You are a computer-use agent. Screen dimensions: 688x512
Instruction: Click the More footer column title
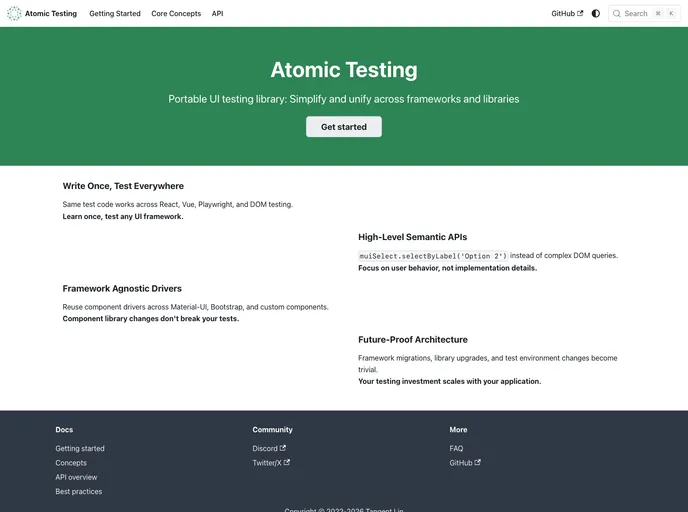(458, 430)
